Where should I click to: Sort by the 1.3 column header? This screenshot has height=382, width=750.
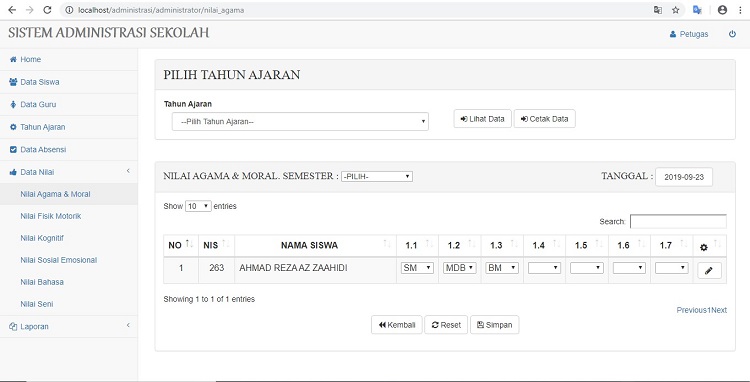tap(502, 245)
